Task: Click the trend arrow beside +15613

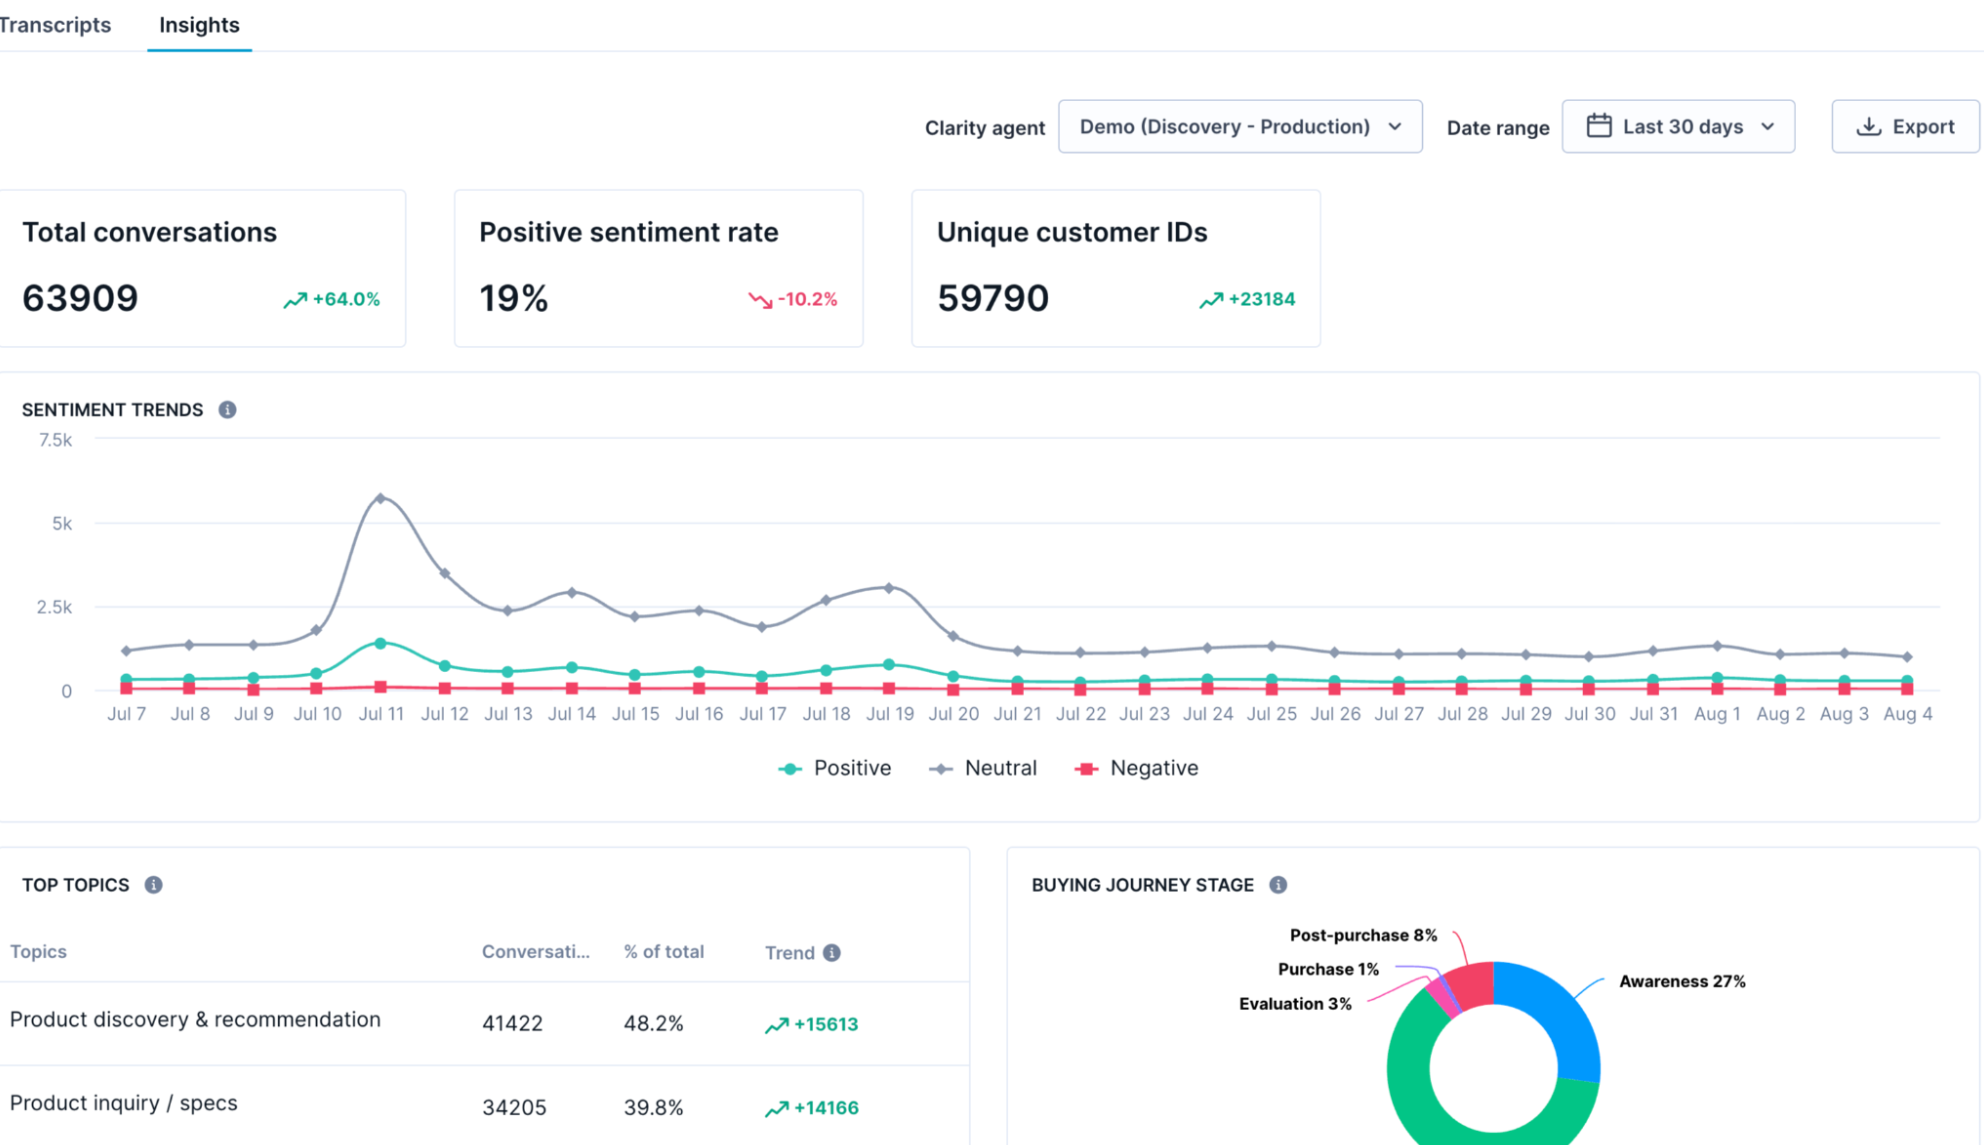Action: pos(777,1025)
